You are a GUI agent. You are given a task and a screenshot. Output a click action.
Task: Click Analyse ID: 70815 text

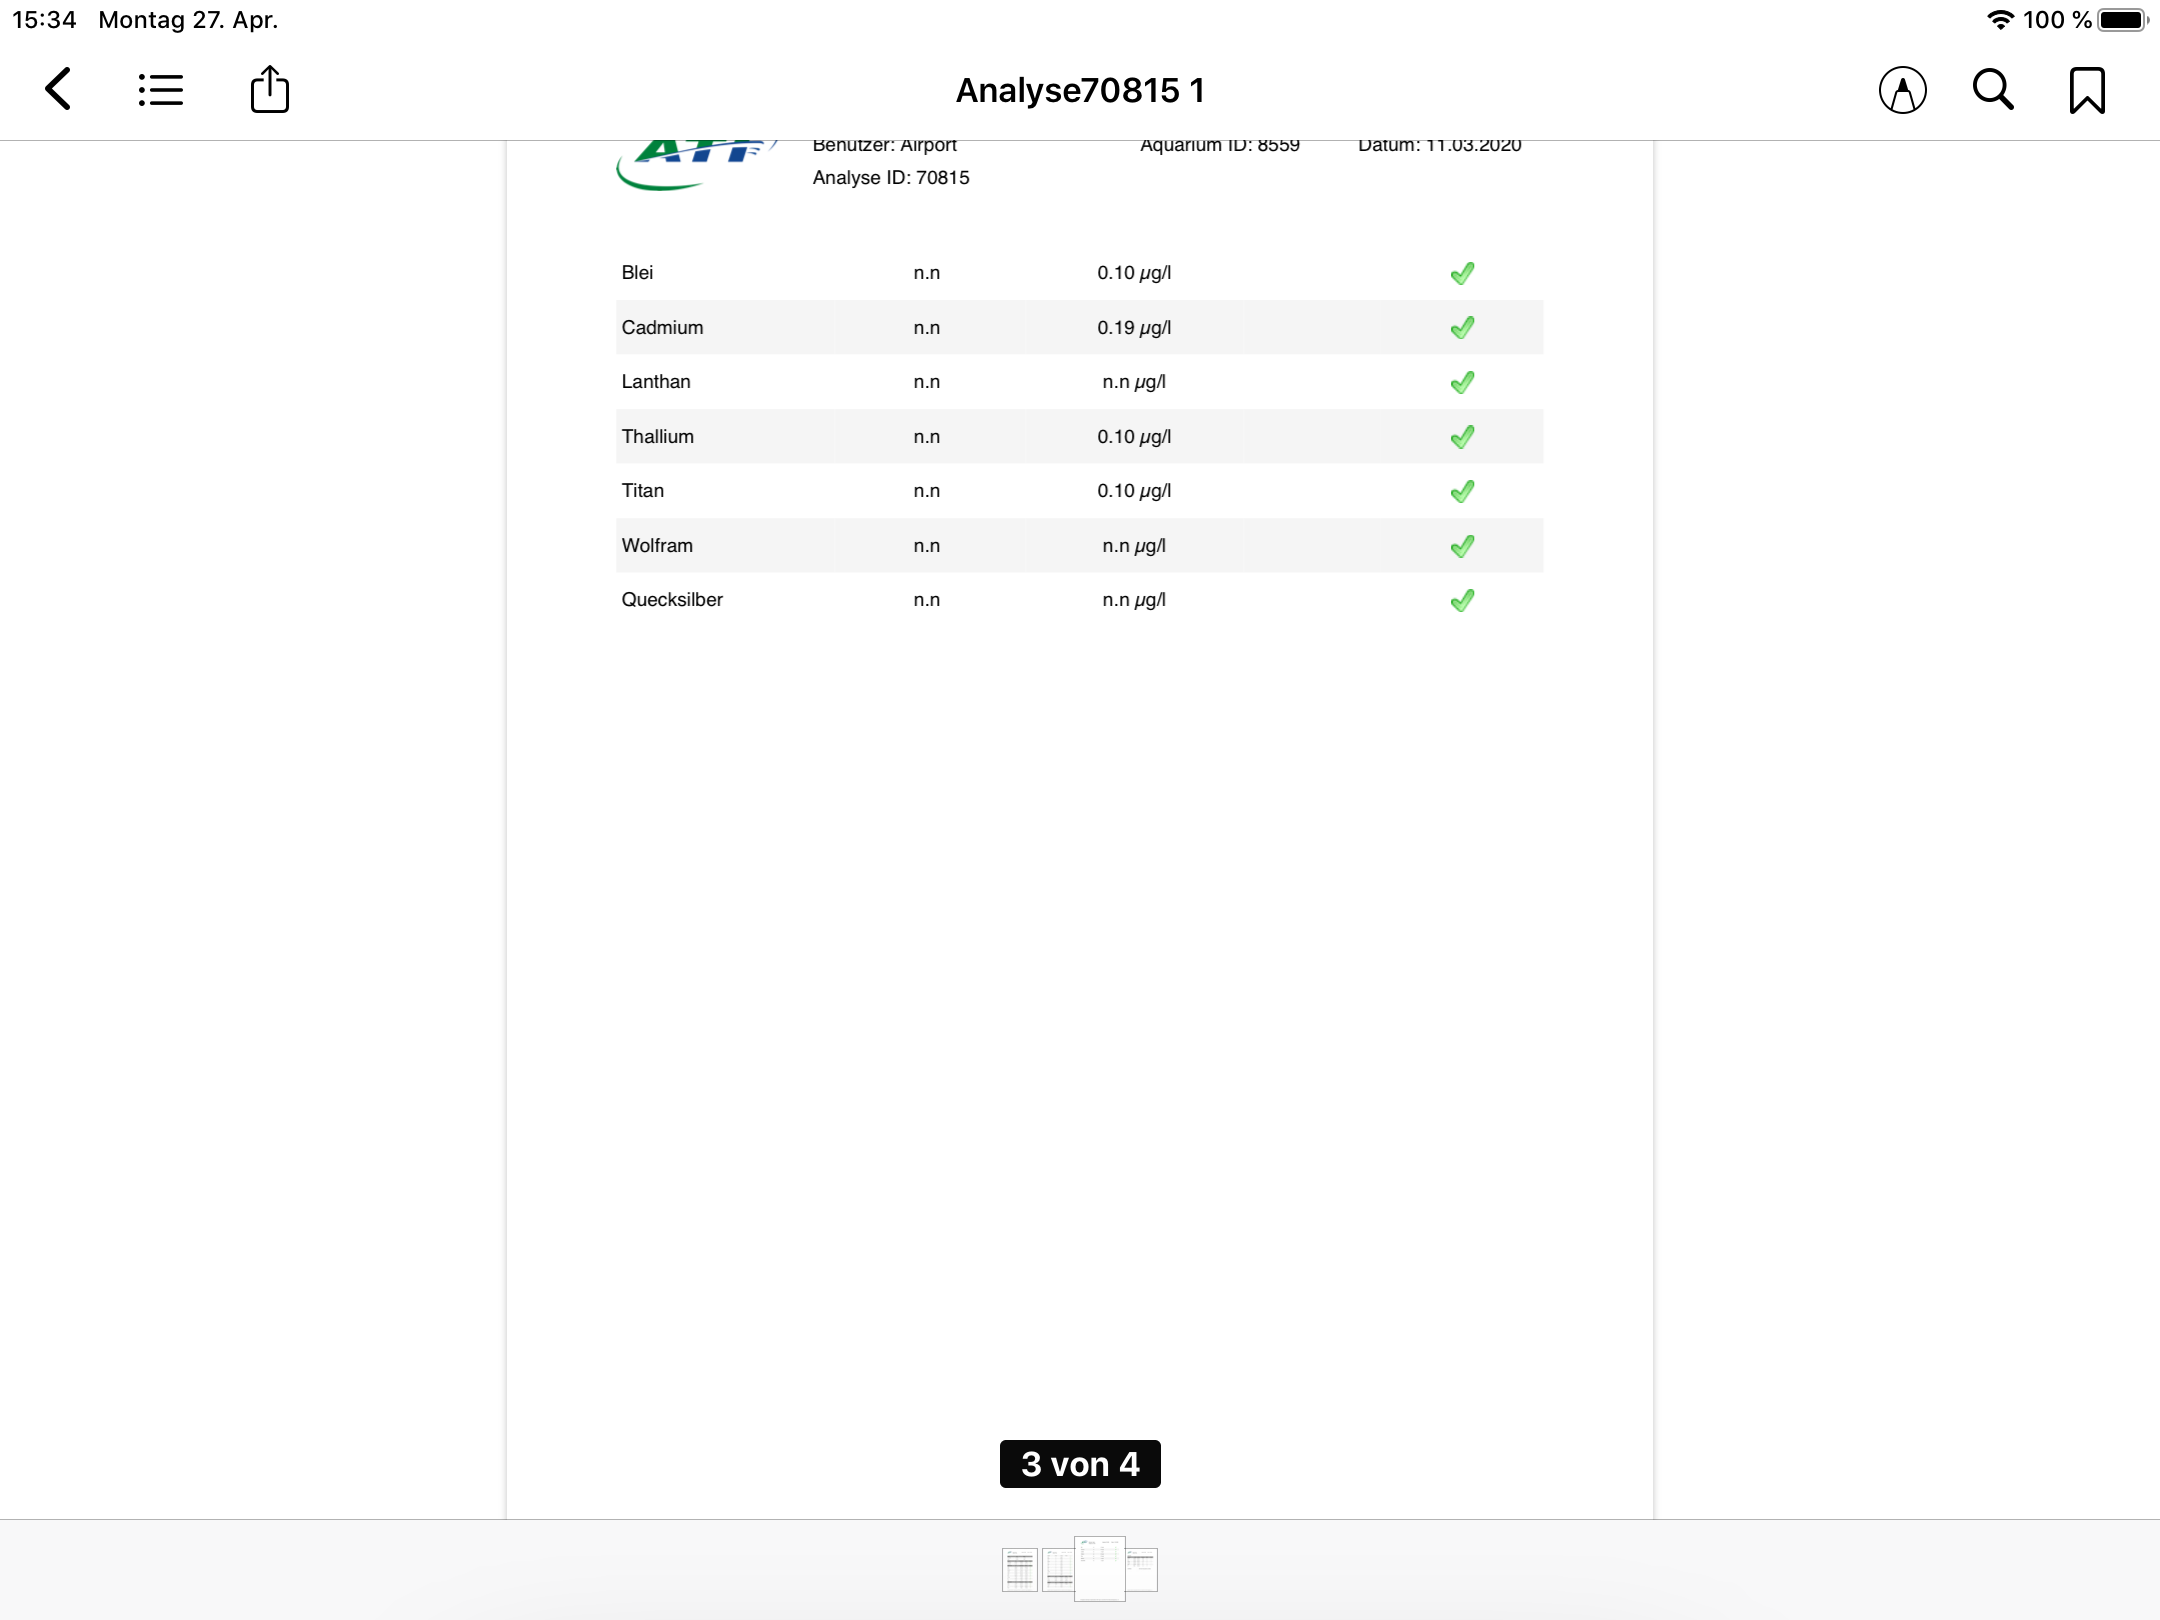(891, 178)
